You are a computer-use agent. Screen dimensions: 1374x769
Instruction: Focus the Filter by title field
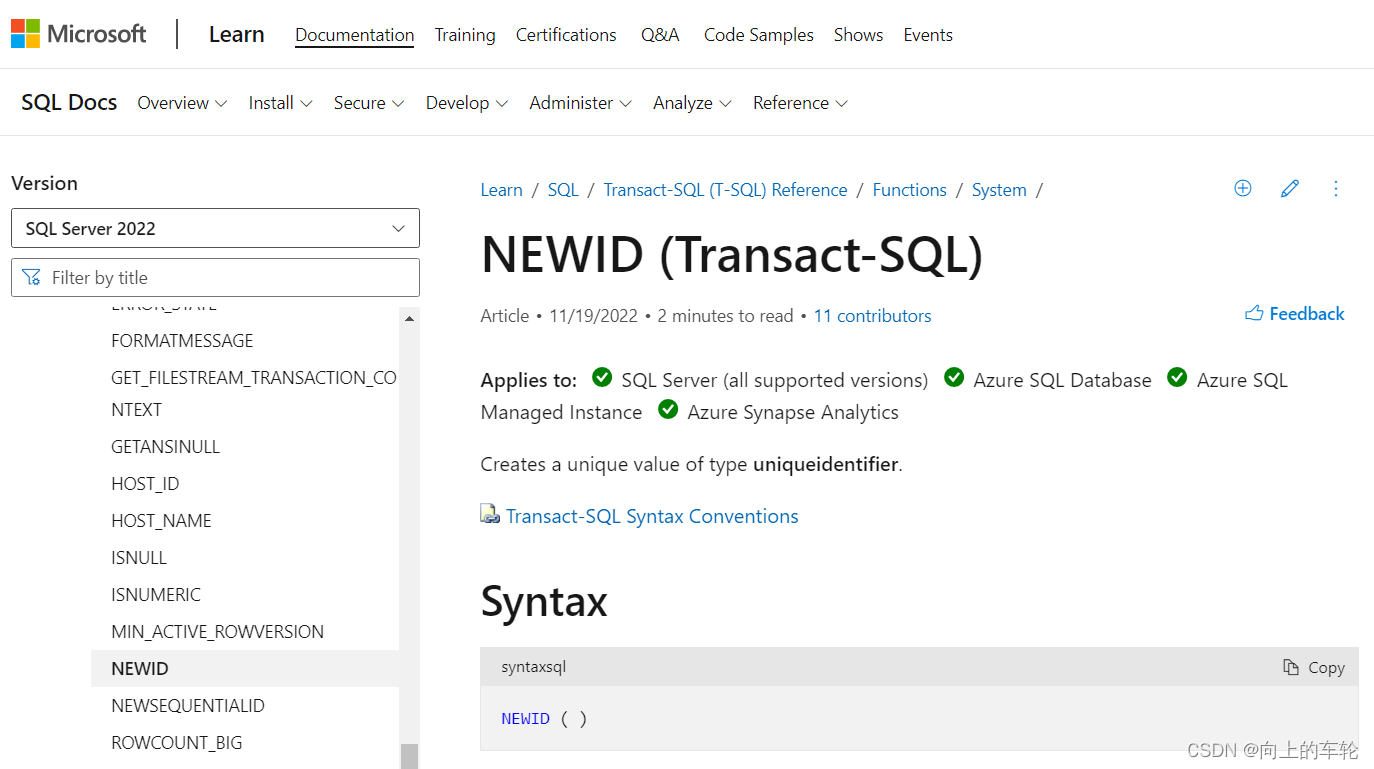215,277
